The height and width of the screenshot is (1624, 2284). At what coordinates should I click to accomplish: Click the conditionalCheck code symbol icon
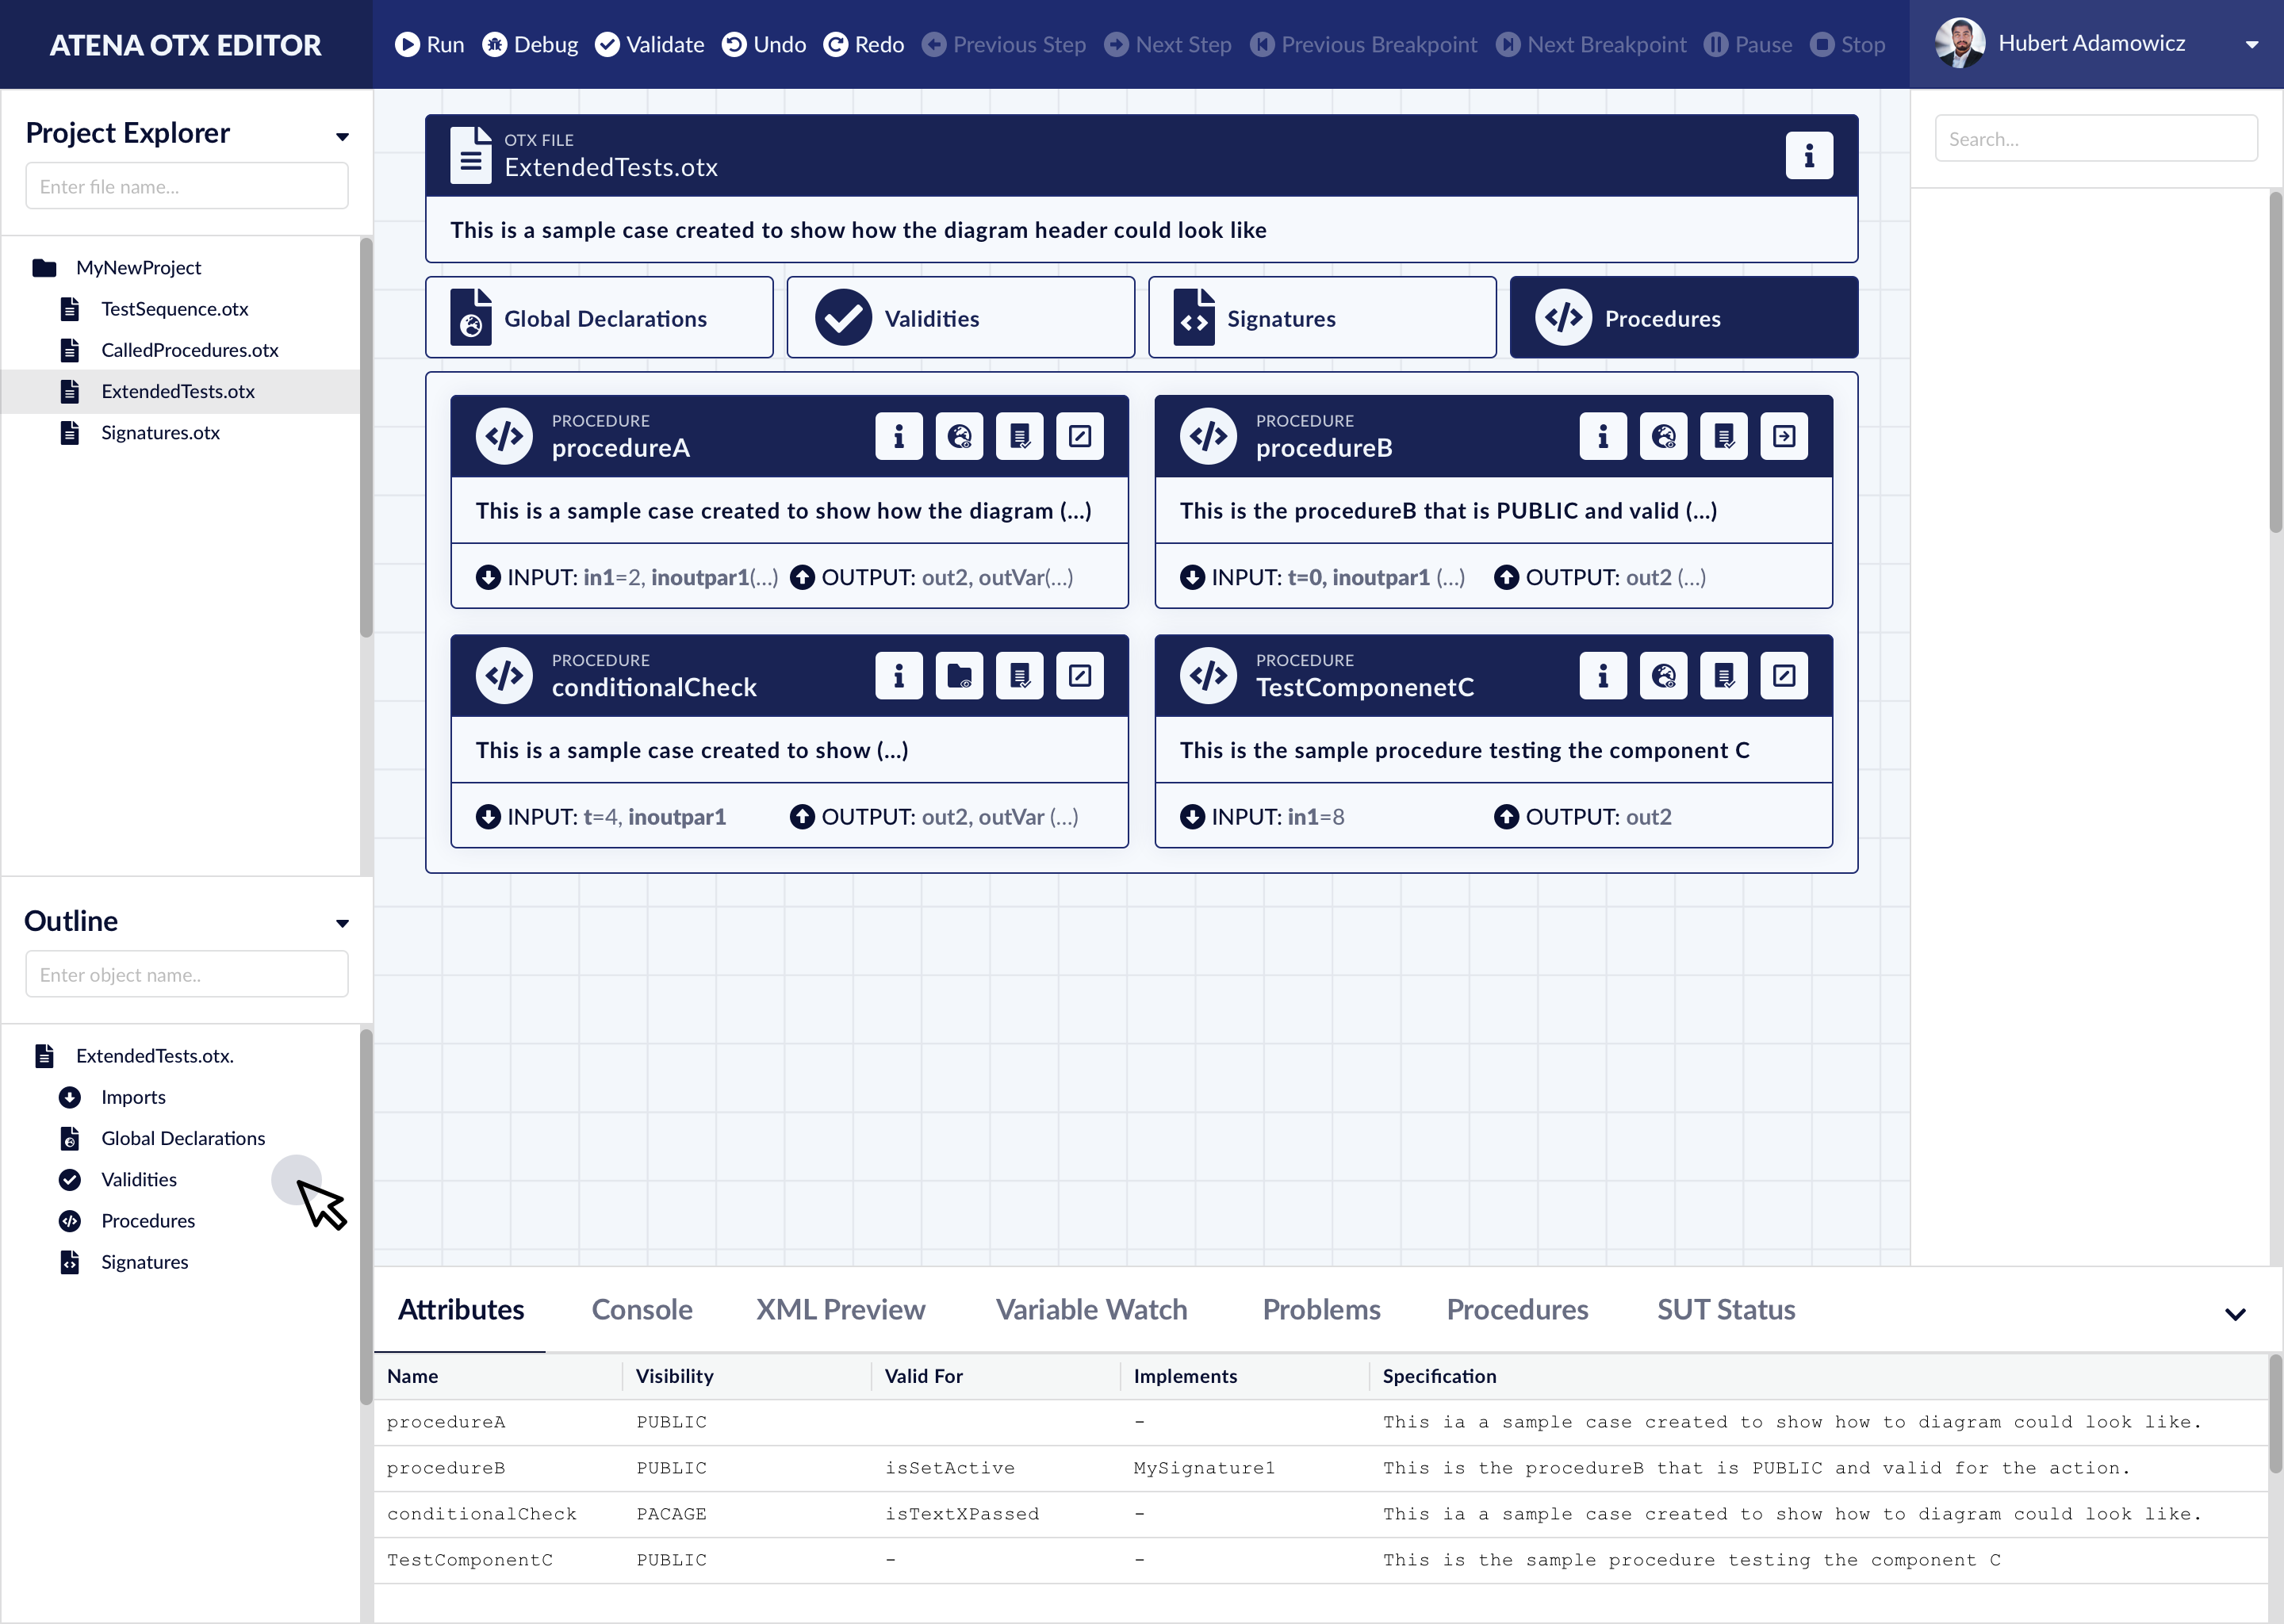tap(504, 676)
